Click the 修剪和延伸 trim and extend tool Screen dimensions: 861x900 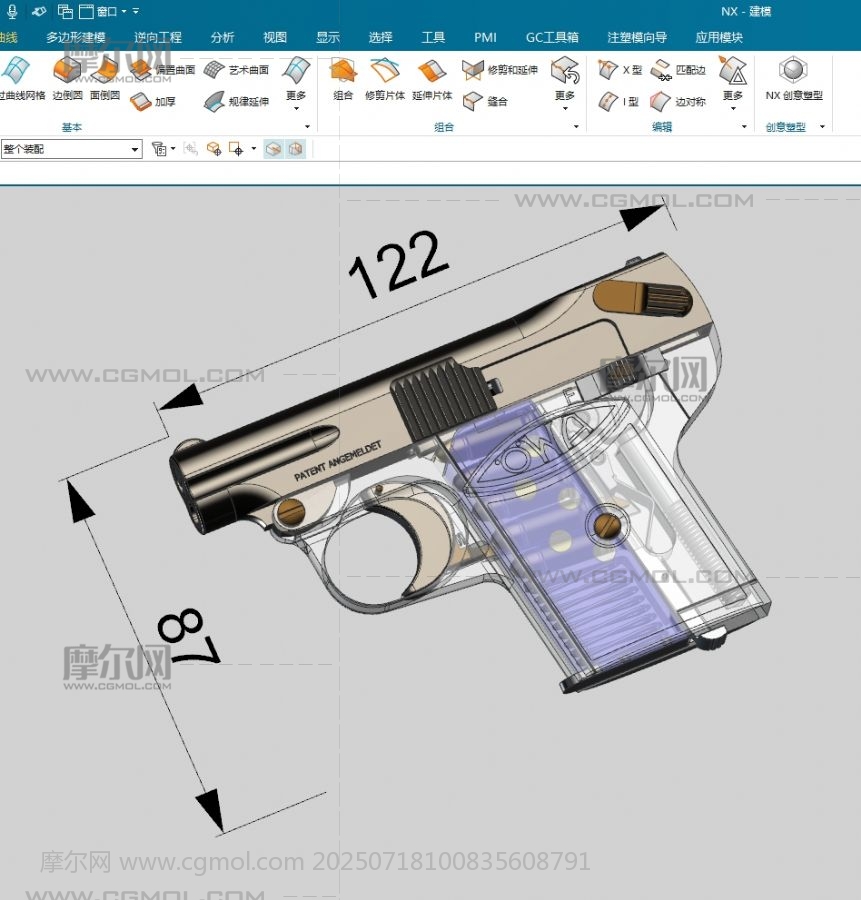(500, 70)
